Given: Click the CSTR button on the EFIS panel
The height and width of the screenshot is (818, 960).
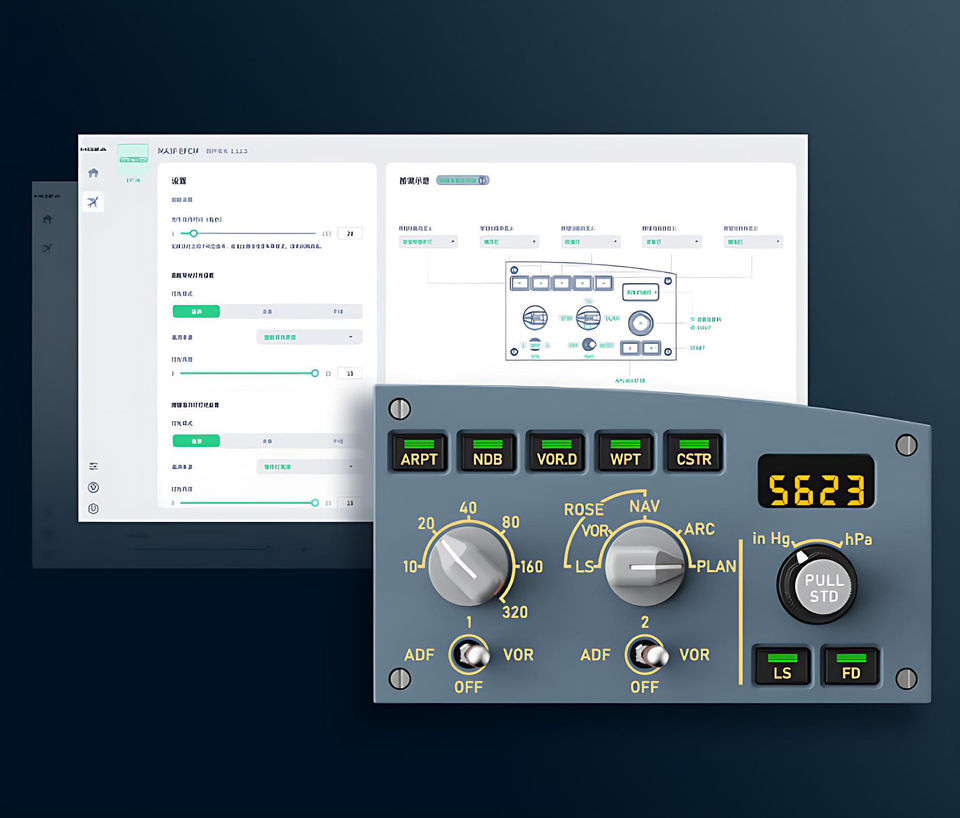Looking at the screenshot, I should 694,452.
